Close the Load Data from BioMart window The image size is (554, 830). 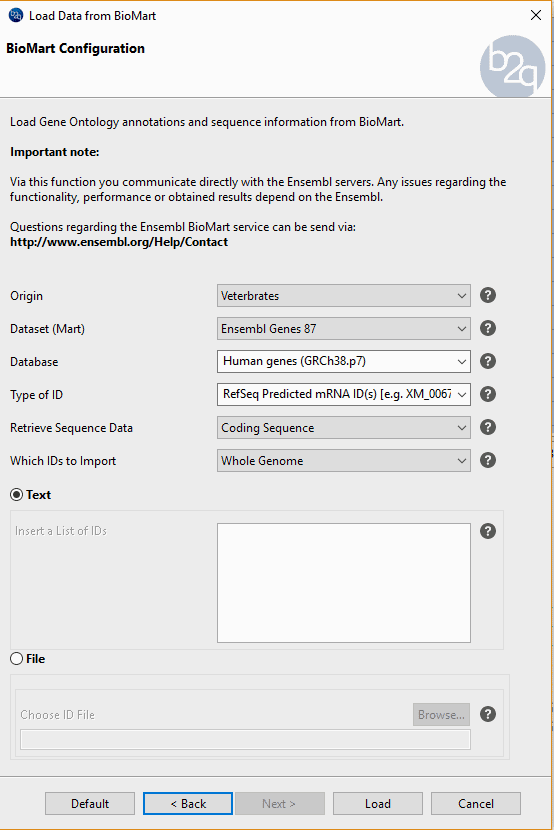(536, 15)
